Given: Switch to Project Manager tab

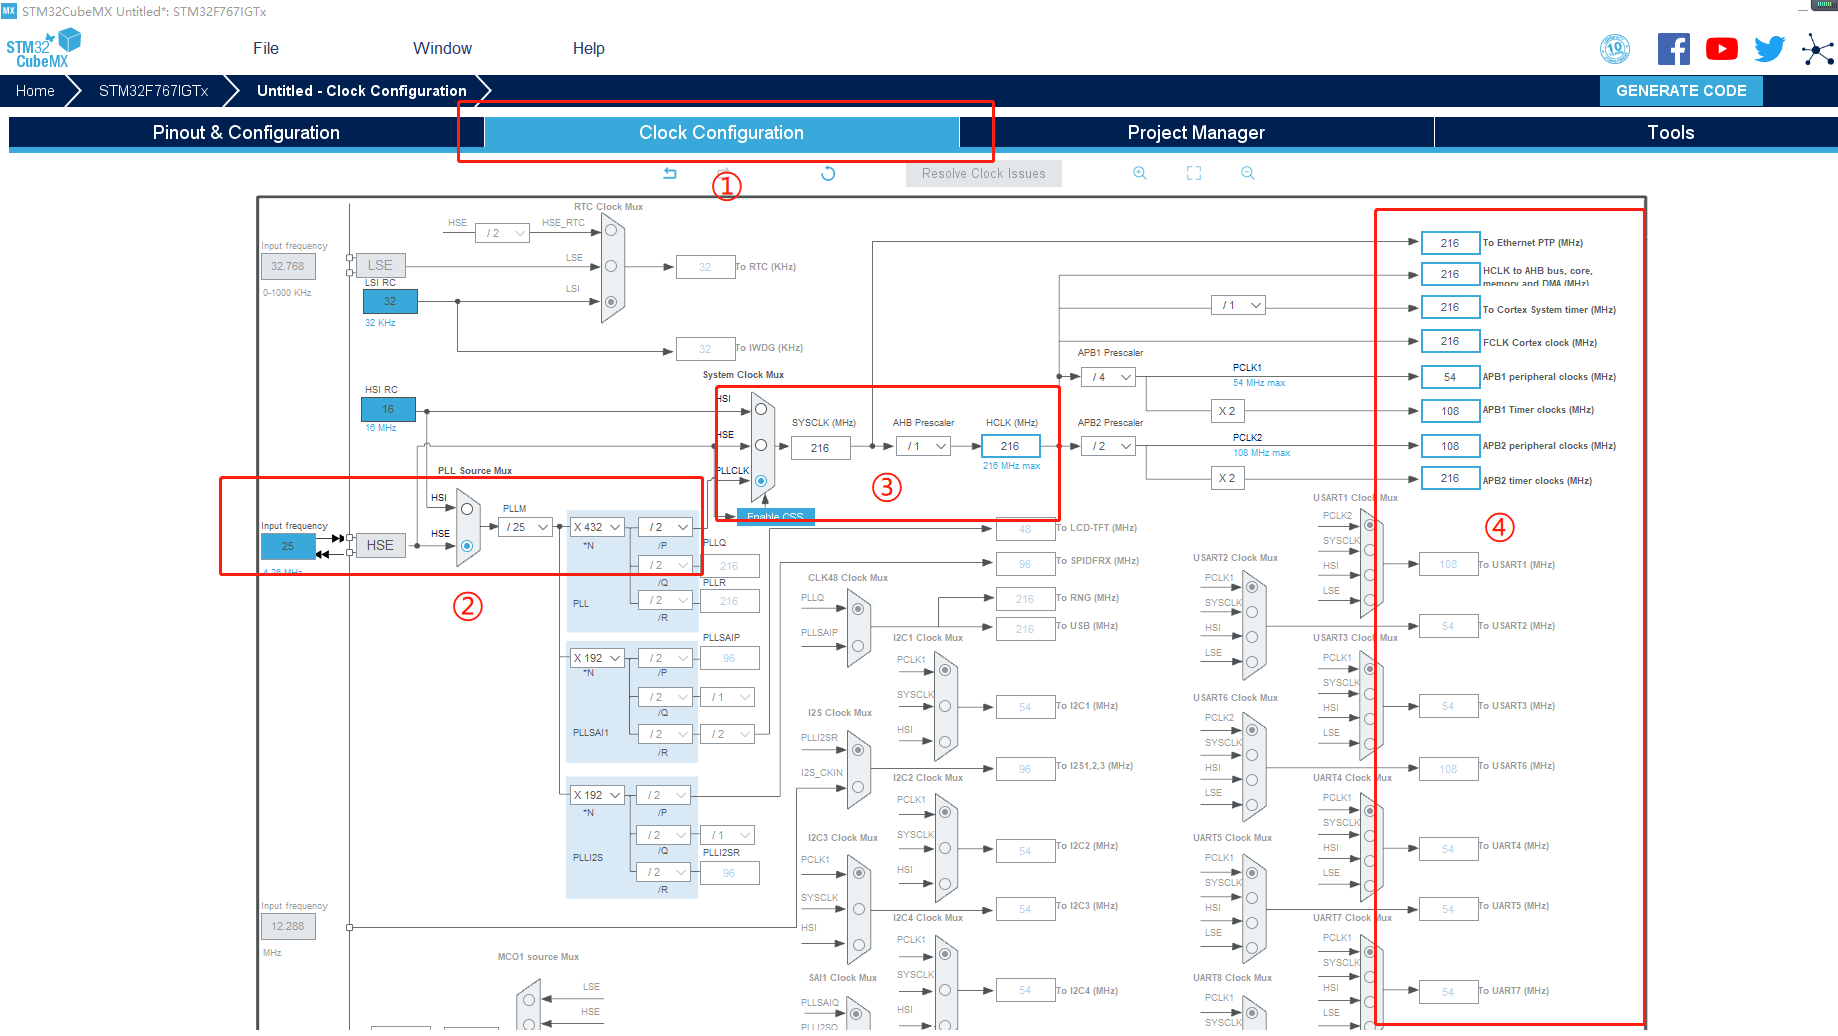Looking at the screenshot, I should (1196, 133).
